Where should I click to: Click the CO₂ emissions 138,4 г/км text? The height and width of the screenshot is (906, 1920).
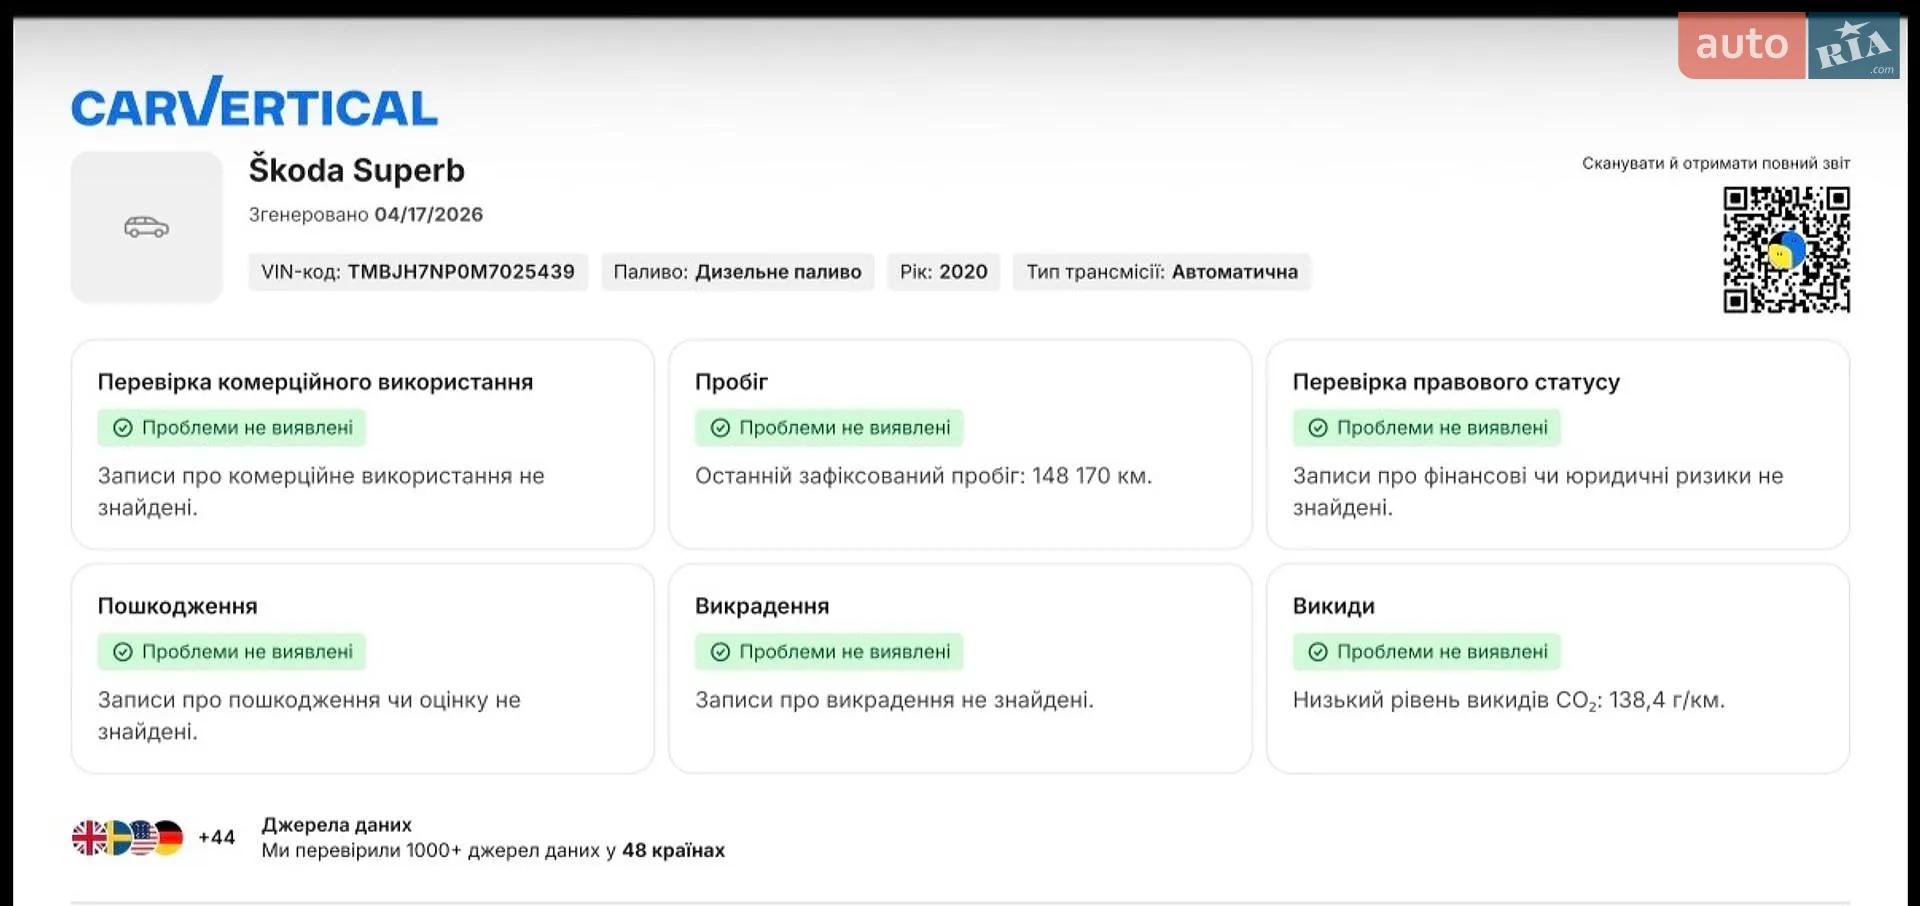tap(1508, 700)
